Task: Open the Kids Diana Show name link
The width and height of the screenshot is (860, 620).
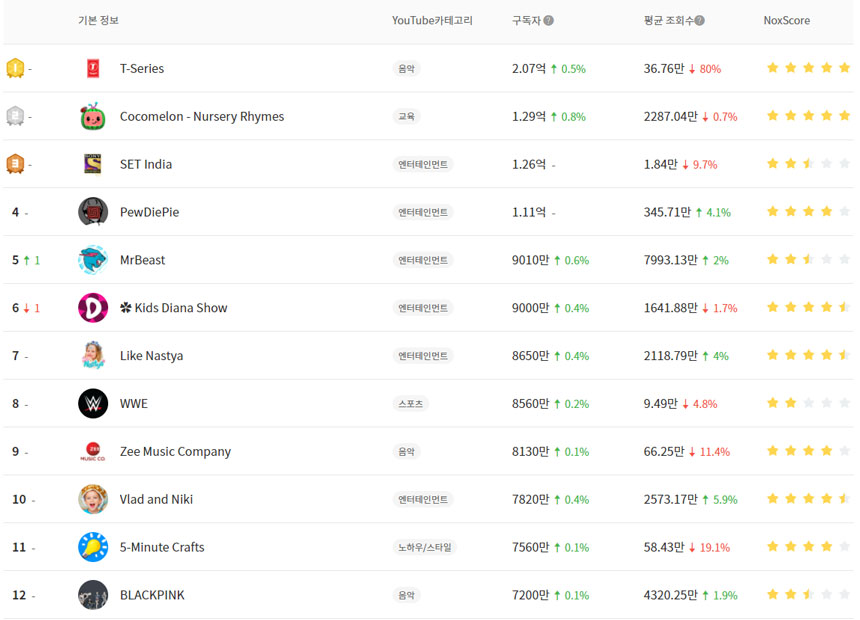Action: click(173, 308)
